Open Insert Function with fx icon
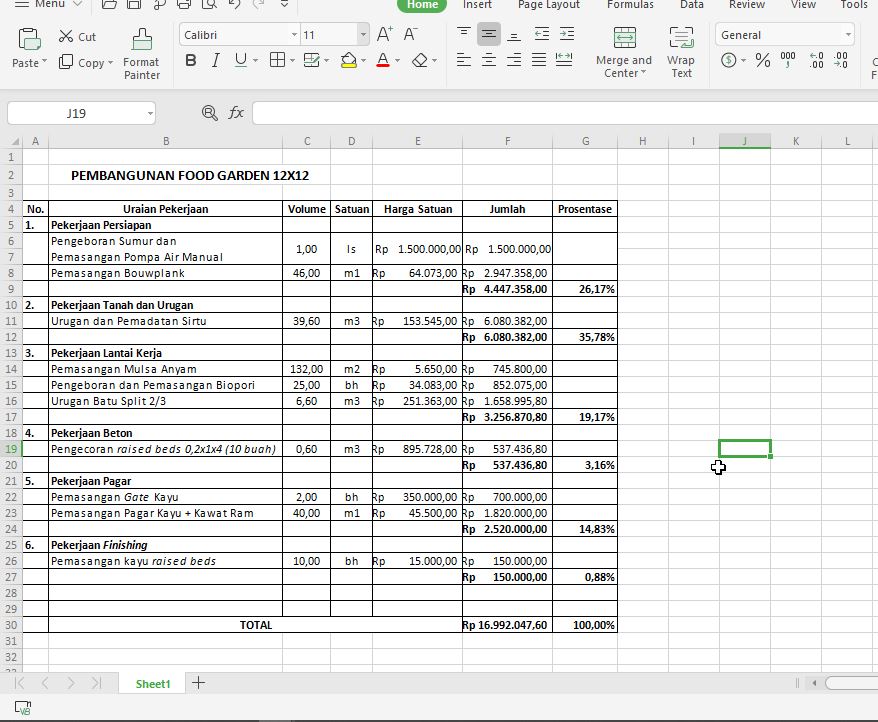This screenshot has height=722, width=878. coord(236,113)
